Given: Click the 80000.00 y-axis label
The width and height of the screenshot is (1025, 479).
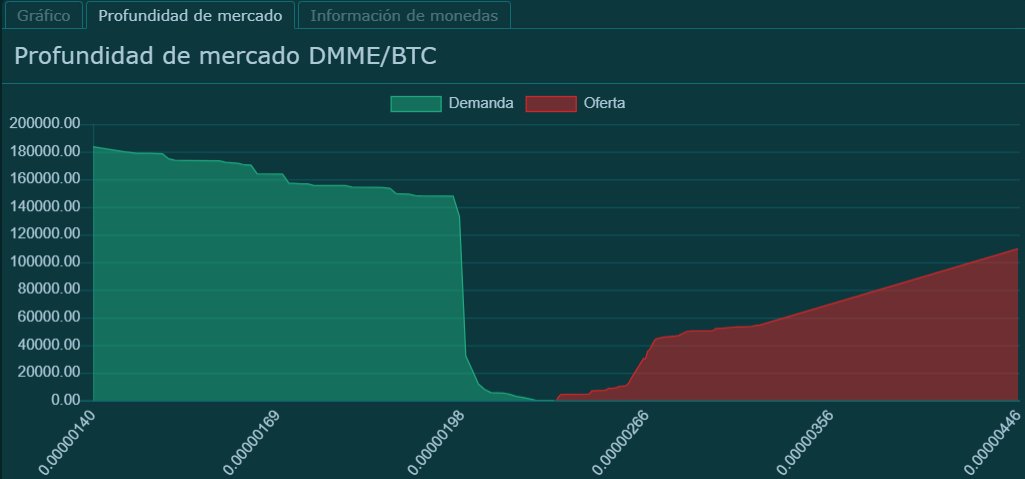Looking at the screenshot, I should coord(48,289).
